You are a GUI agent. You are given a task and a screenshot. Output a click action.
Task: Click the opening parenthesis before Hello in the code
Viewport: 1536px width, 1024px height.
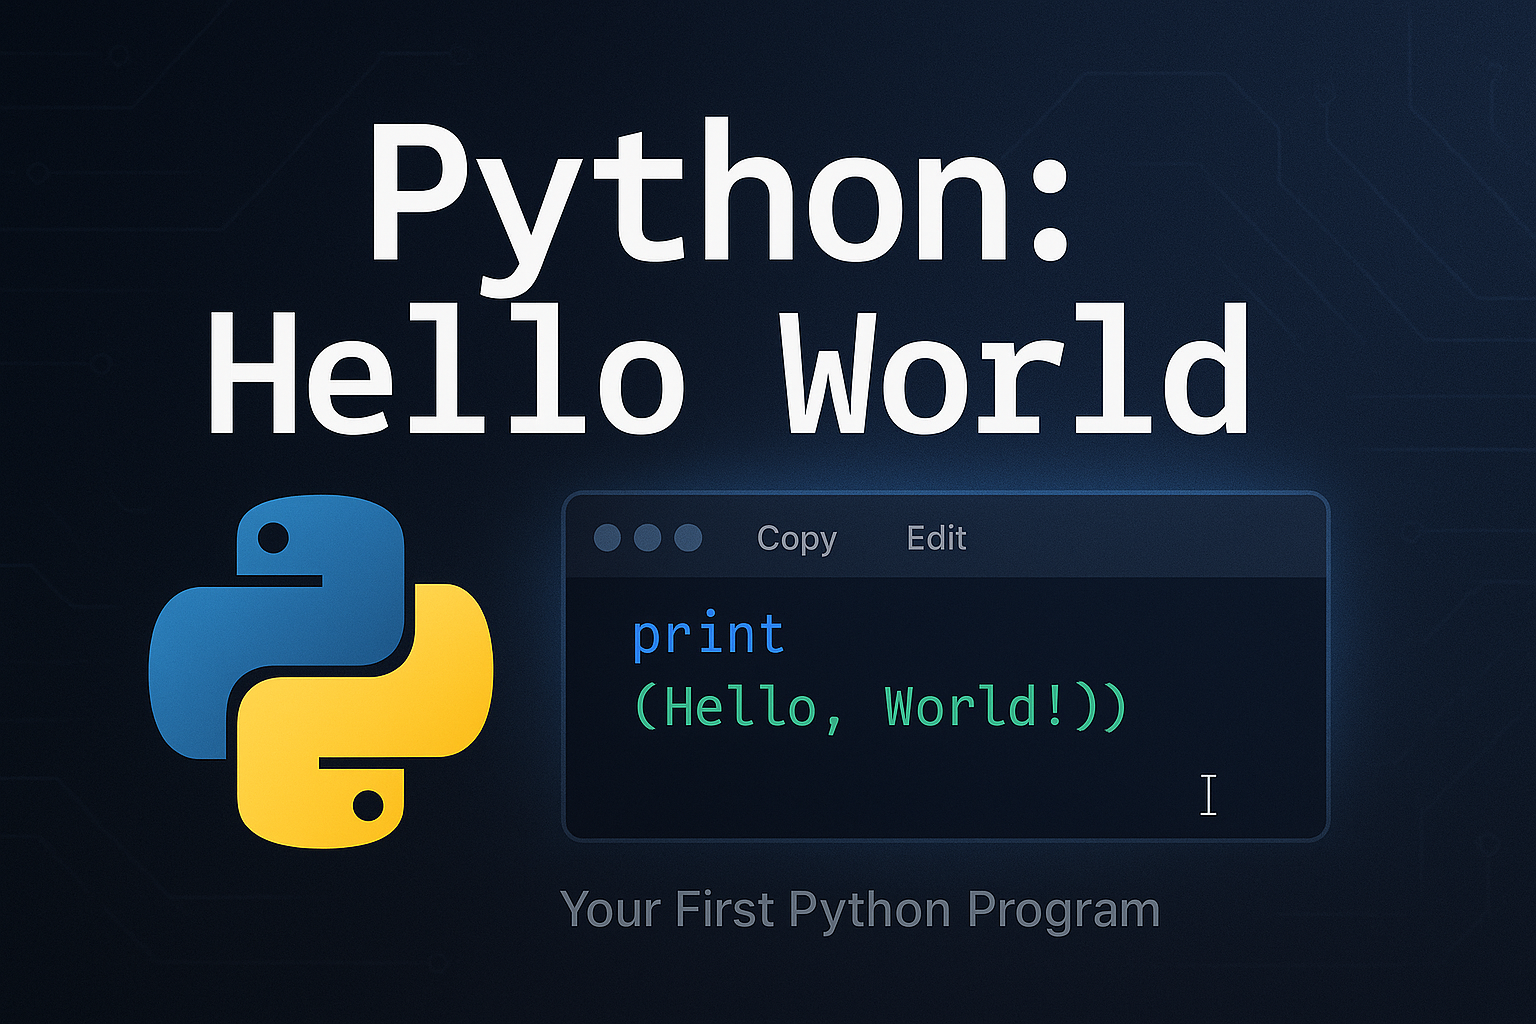coord(646,708)
